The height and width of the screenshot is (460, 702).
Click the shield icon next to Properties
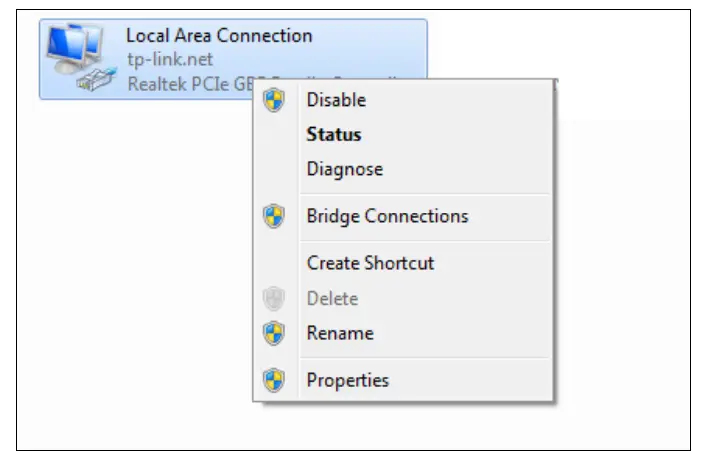pos(274,380)
